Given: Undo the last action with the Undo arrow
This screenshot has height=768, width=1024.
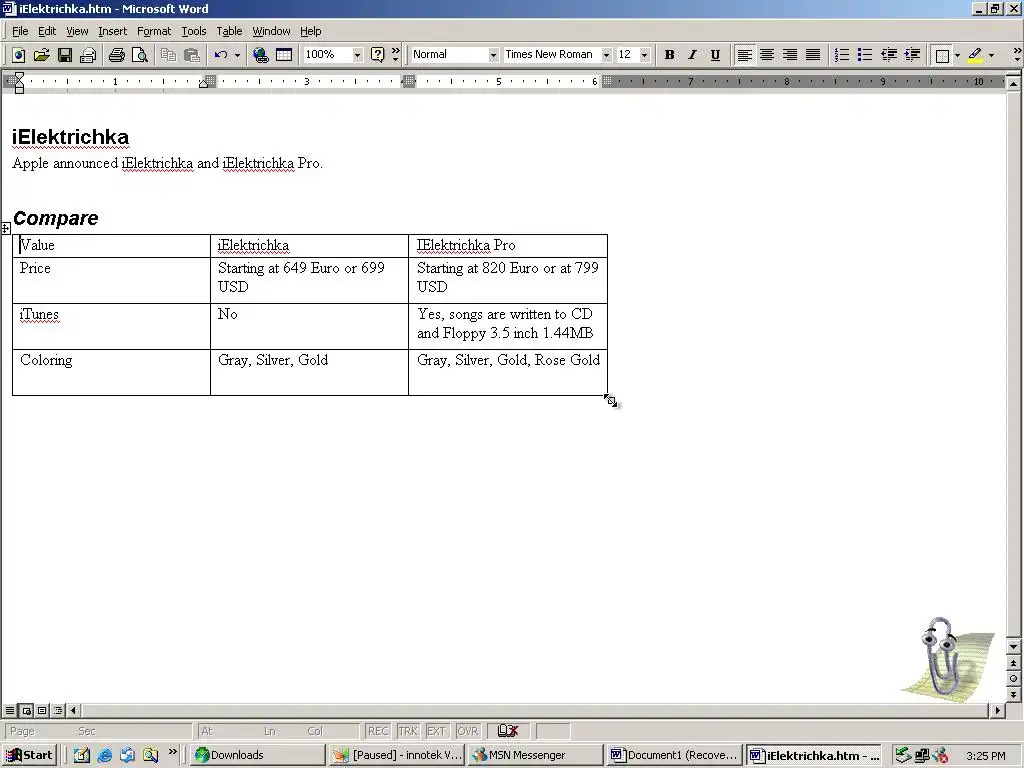Looking at the screenshot, I should pyautogui.click(x=221, y=55).
